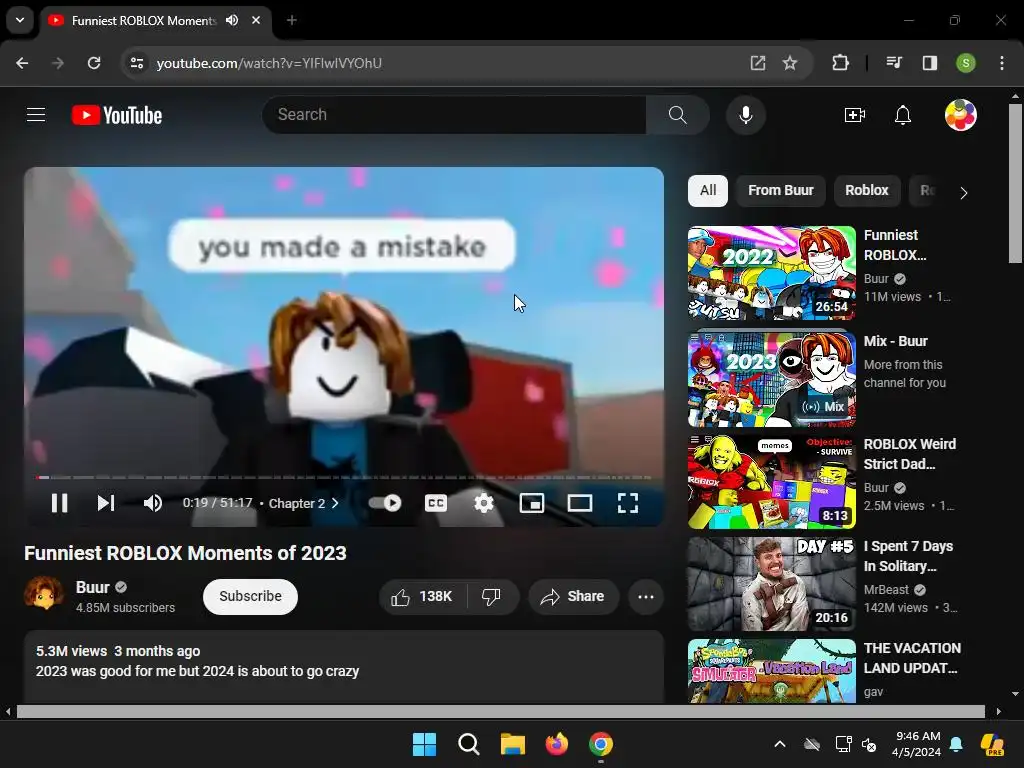Select the From Buur filter chip
The image size is (1024, 768).
(x=781, y=191)
